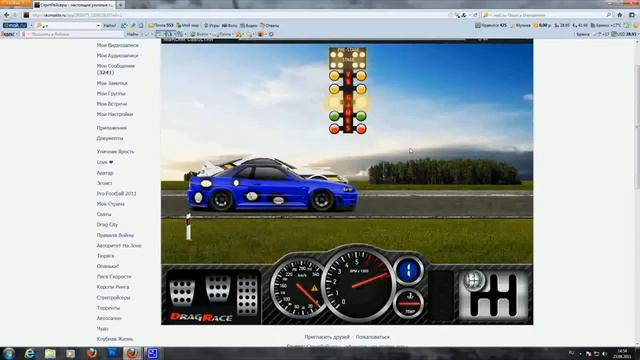The width and height of the screenshot is (640, 360).
Task: Open Документы in sidebar
Action: point(110,138)
